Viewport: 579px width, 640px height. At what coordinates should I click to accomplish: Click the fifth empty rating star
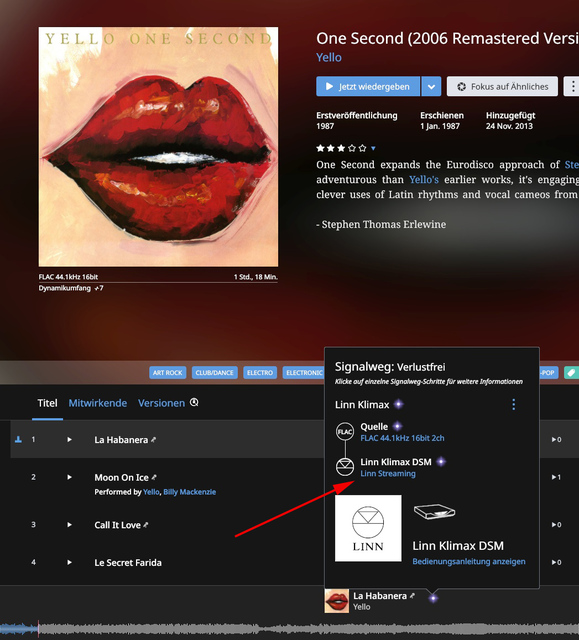coord(362,148)
